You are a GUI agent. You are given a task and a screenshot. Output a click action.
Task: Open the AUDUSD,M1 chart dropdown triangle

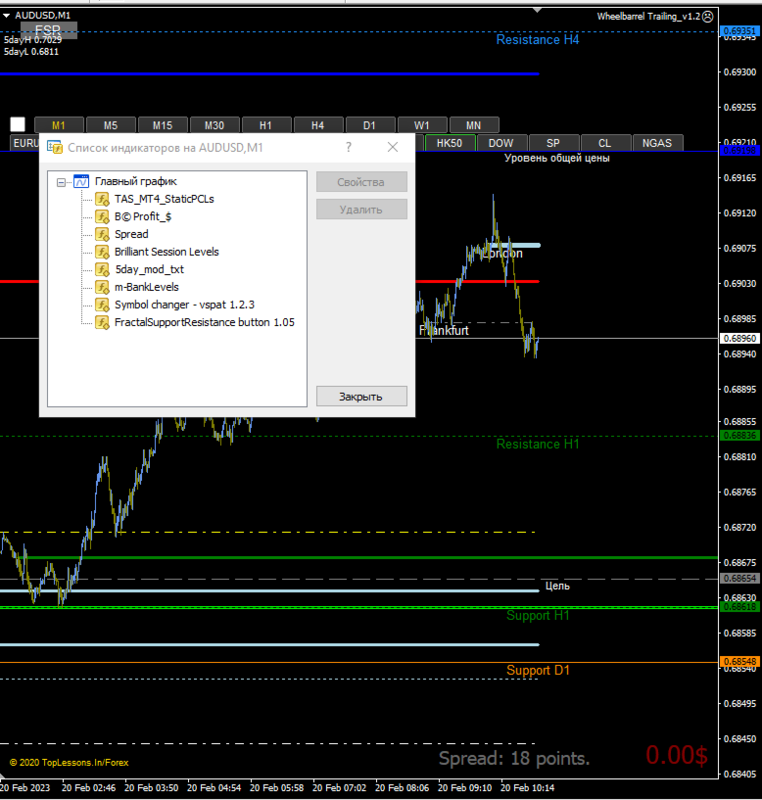(6, 16)
